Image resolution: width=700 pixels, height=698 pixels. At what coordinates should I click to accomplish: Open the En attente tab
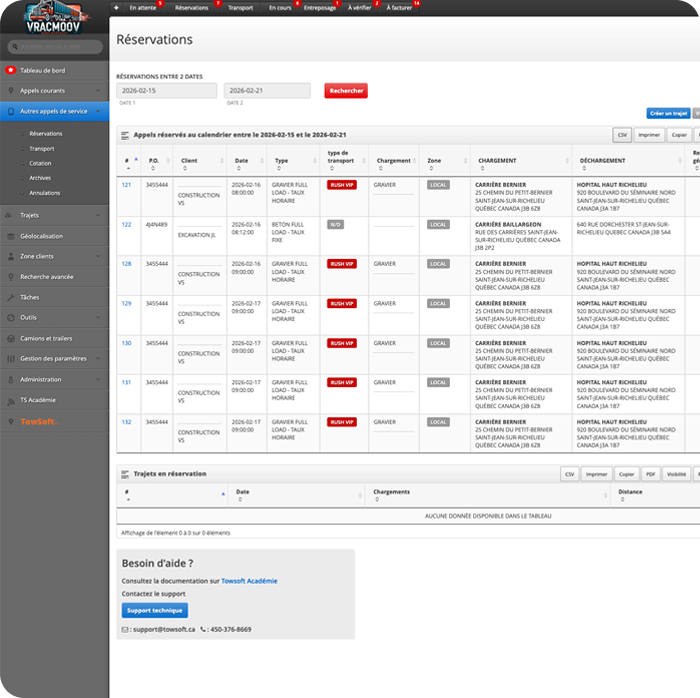click(x=143, y=8)
